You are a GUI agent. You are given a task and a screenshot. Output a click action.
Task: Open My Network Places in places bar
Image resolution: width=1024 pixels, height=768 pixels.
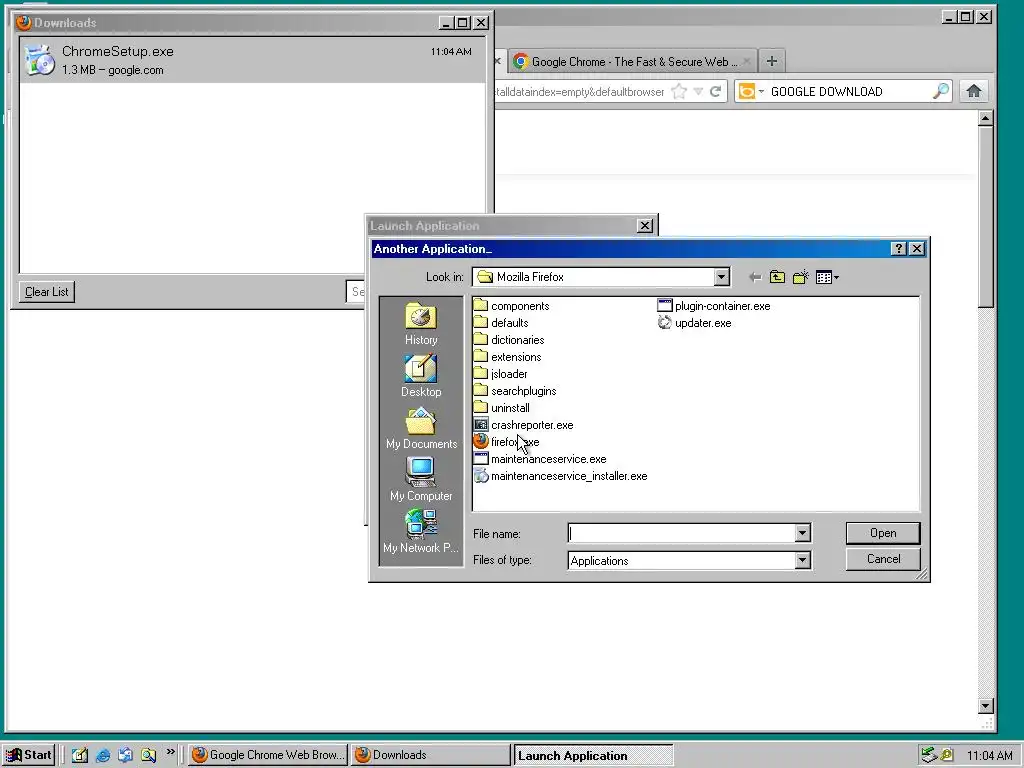(421, 532)
